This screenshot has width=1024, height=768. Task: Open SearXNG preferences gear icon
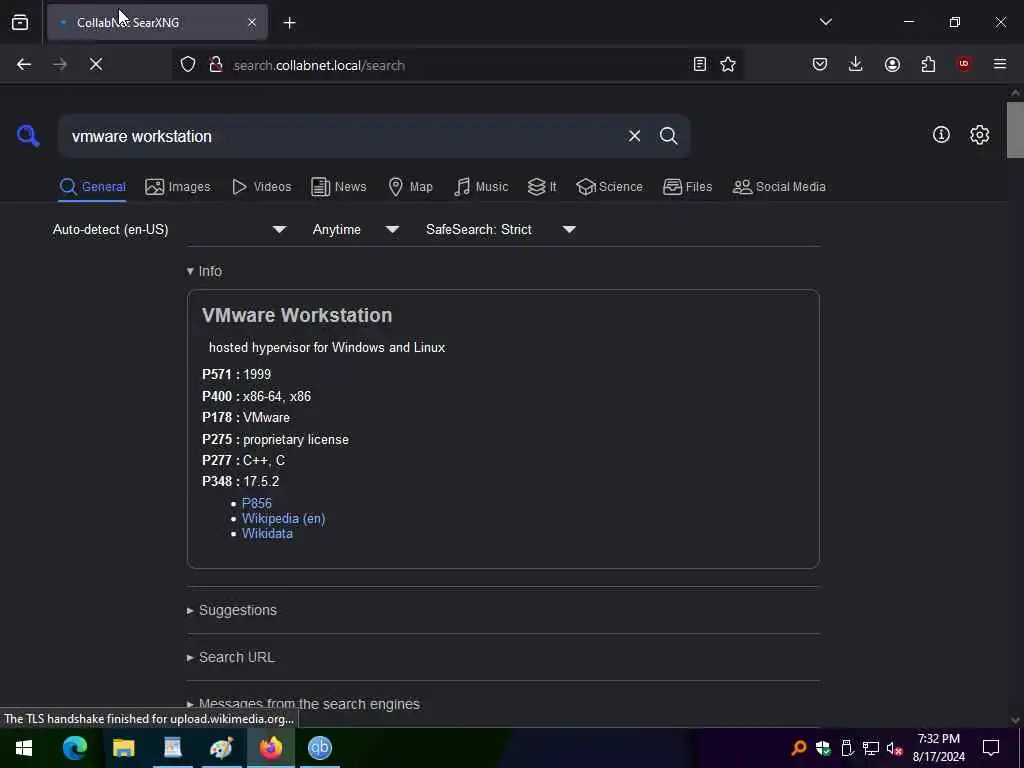[x=979, y=135]
